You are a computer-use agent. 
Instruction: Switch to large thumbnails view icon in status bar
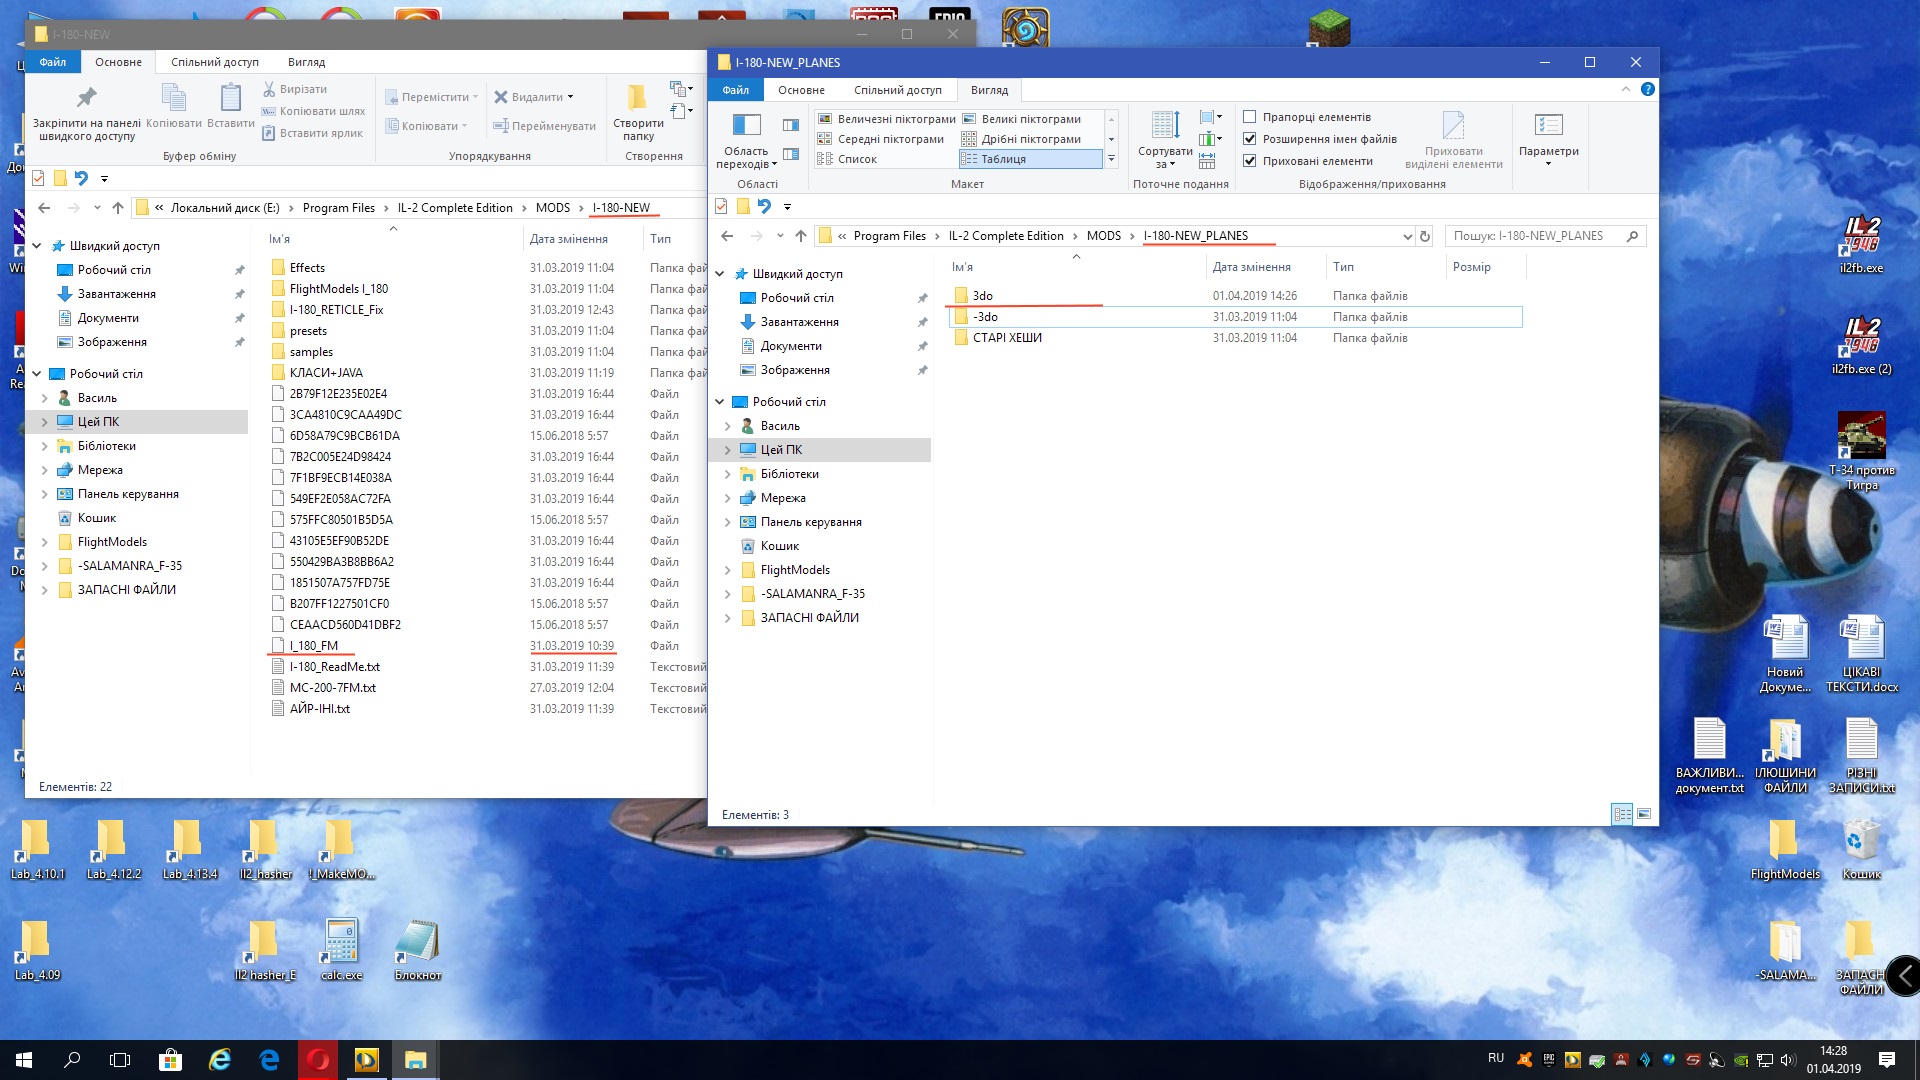1644,814
